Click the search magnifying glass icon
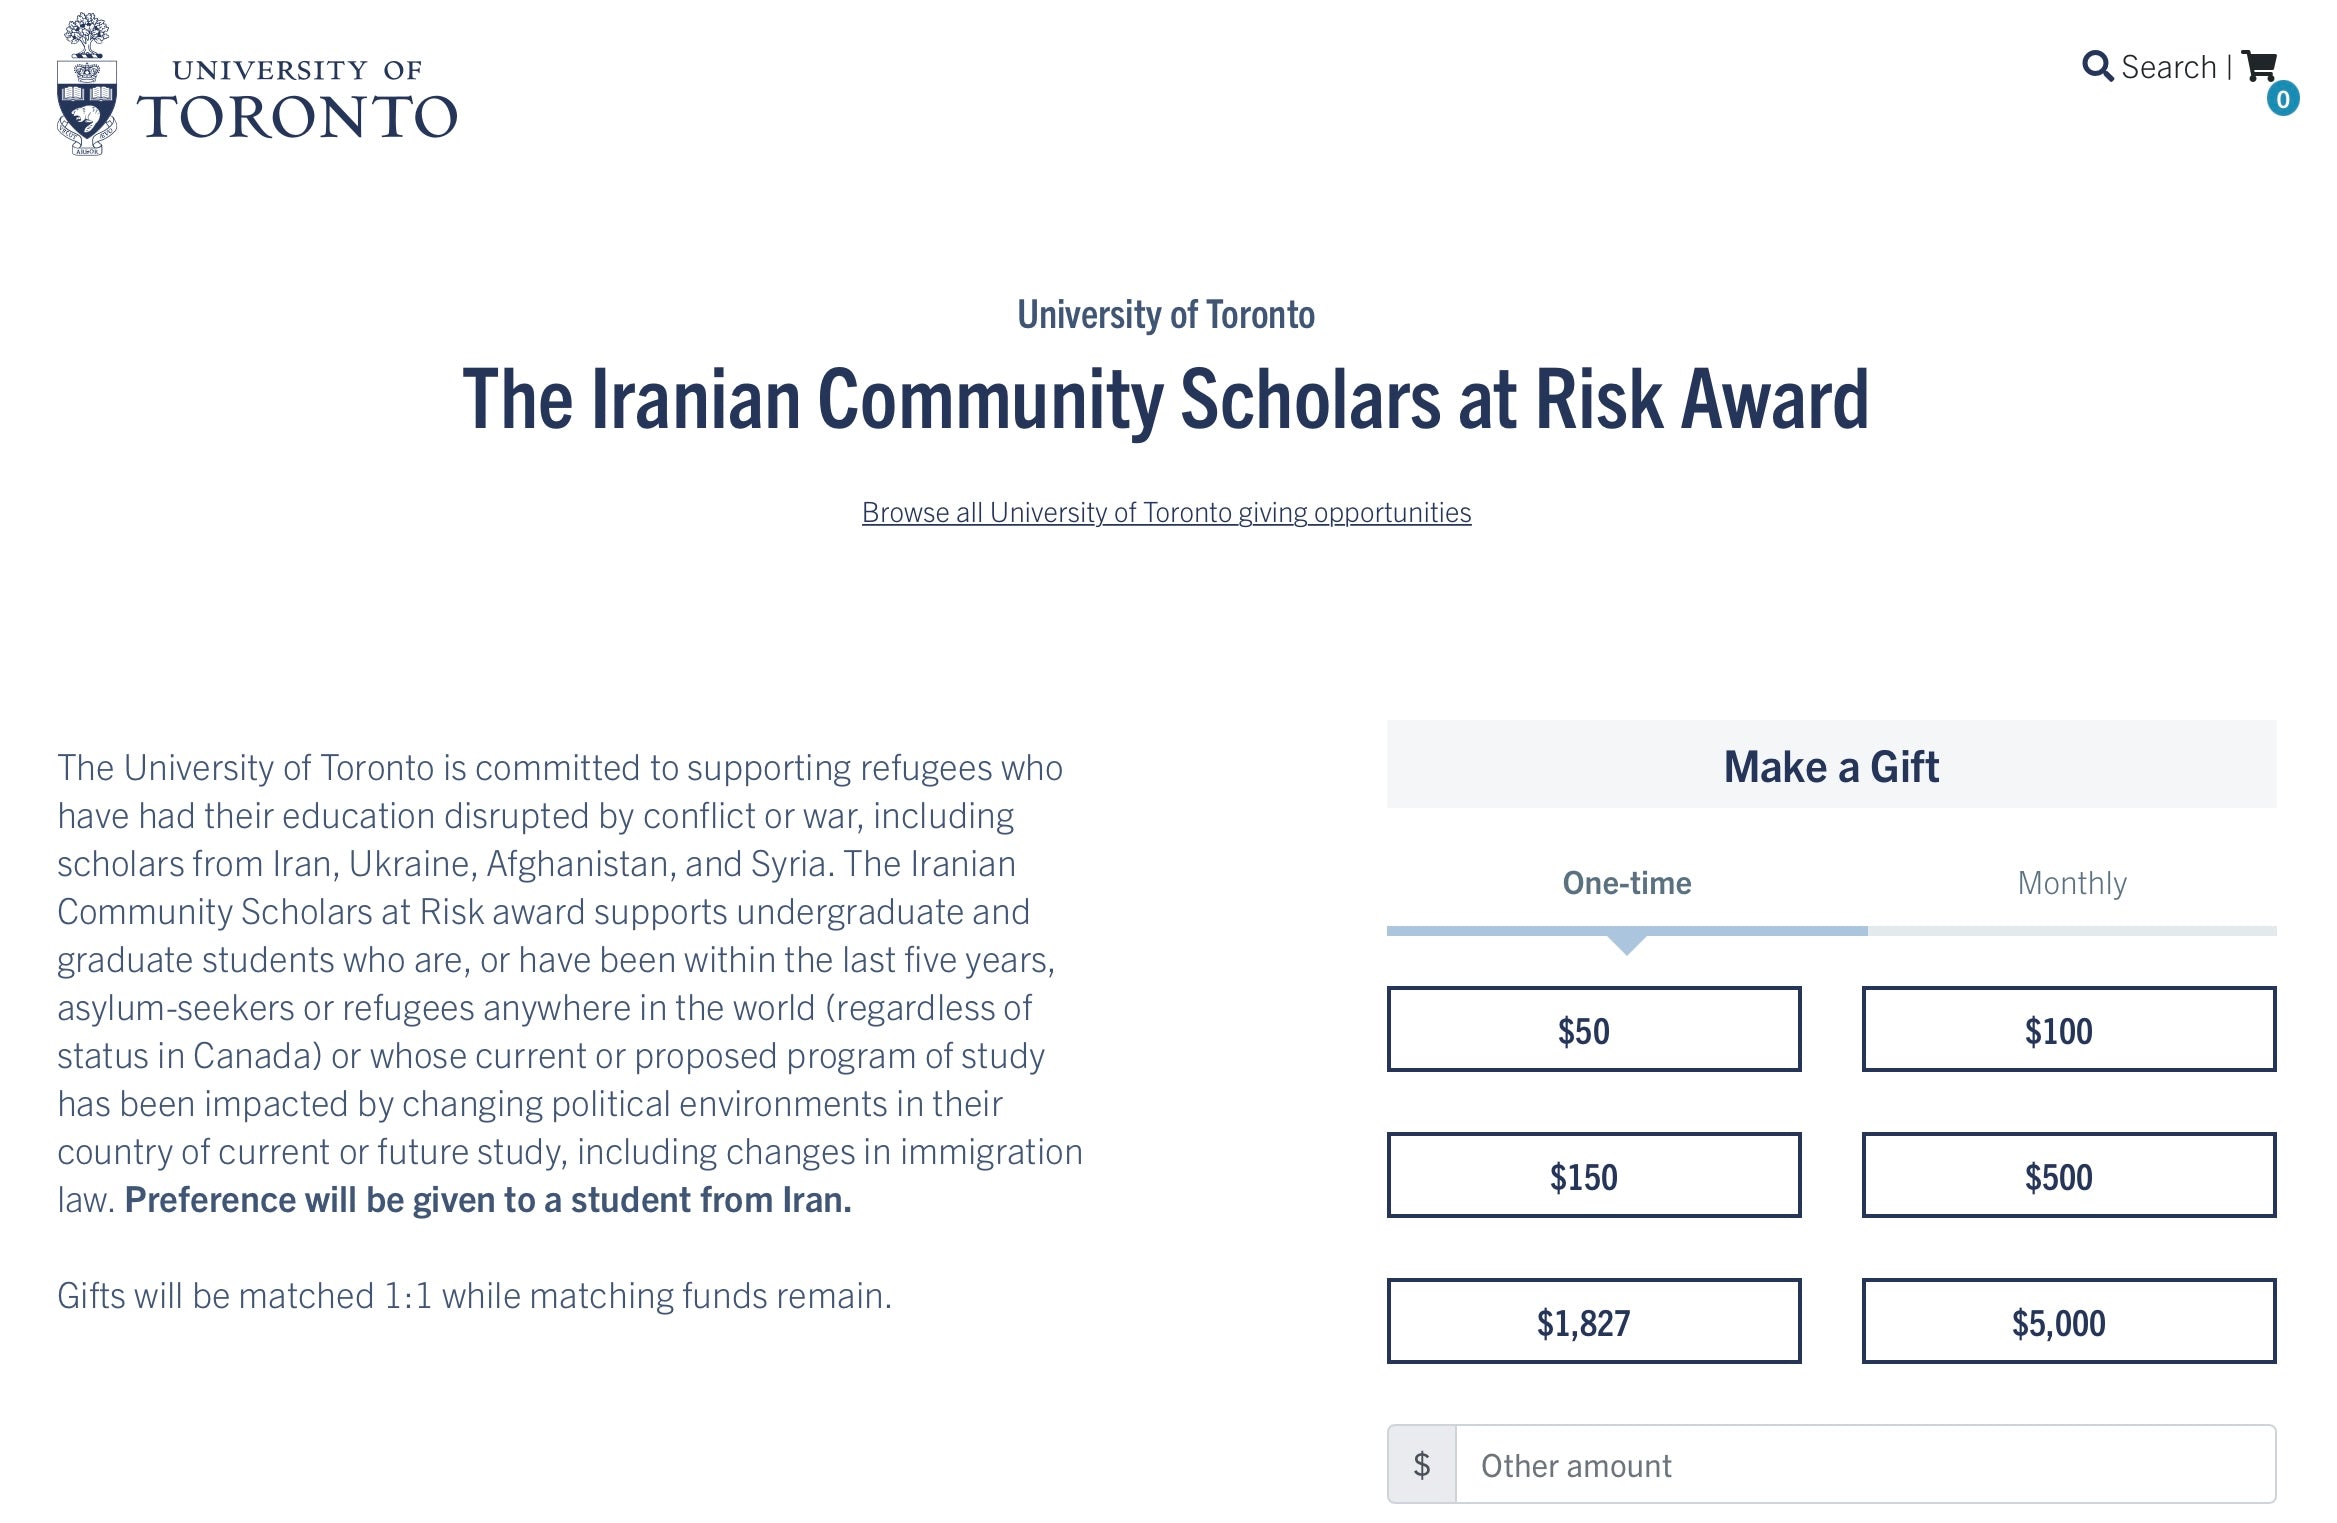Viewport: 2337px width, 1523px height. click(2097, 67)
